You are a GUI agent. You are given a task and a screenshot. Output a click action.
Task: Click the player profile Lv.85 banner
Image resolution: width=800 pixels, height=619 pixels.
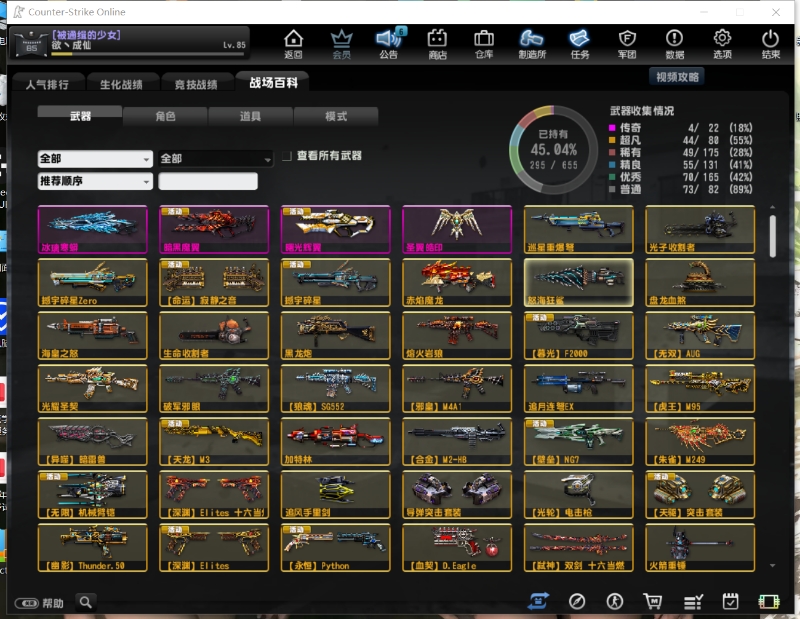130,42
